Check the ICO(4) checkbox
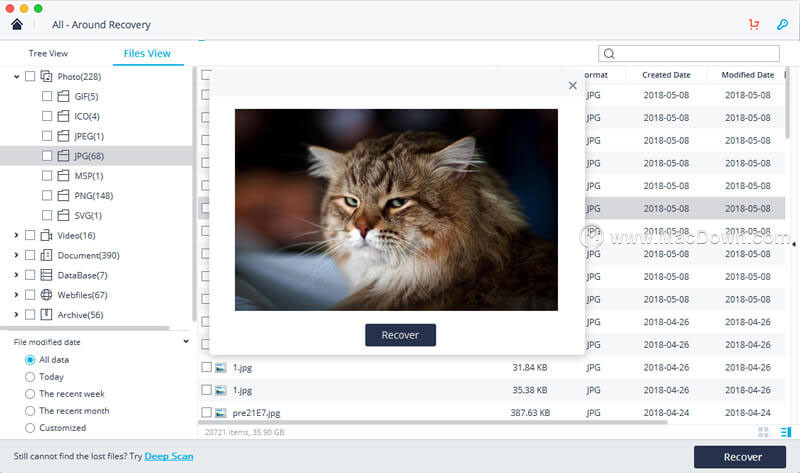The height and width of the screenshot is (473, 800). pos(47,116)
